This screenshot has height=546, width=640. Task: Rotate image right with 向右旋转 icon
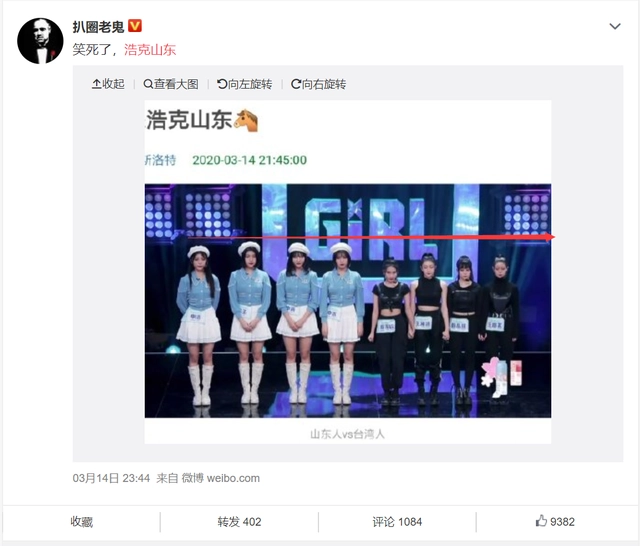[x=296, y=84]
